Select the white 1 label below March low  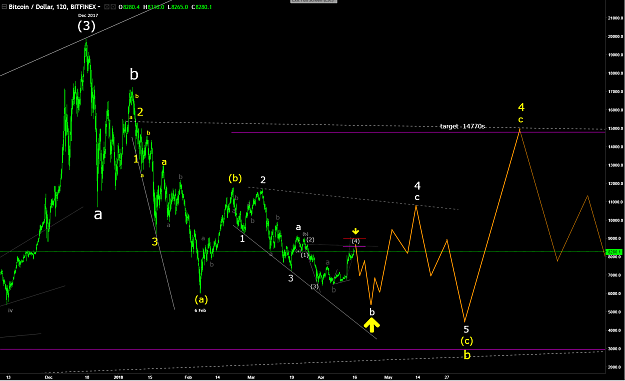tap(242, 239)
